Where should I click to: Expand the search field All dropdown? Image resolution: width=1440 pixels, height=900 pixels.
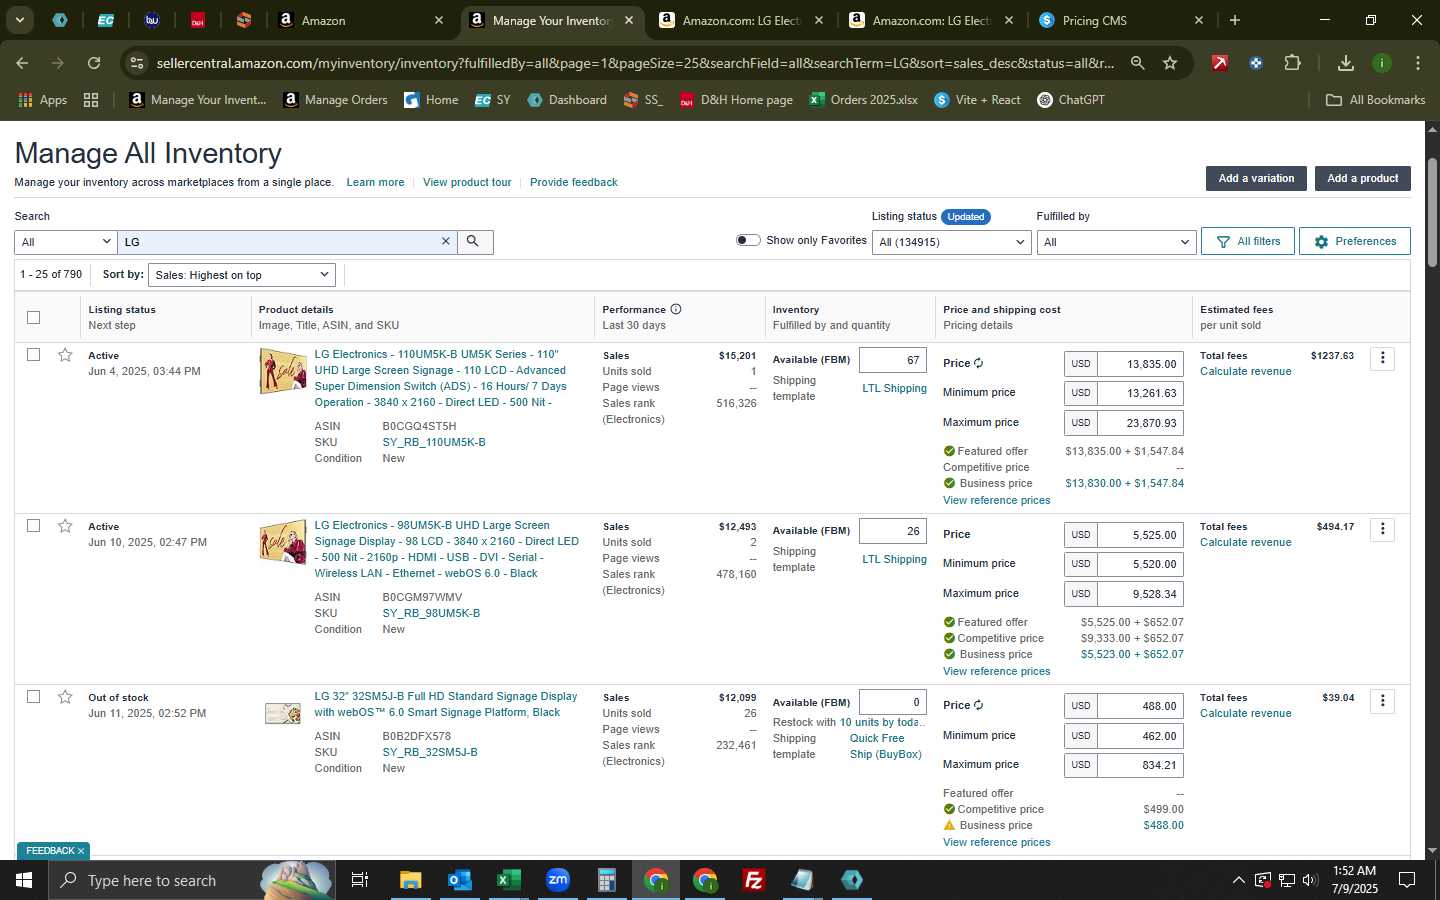click(x=66, y=242)
